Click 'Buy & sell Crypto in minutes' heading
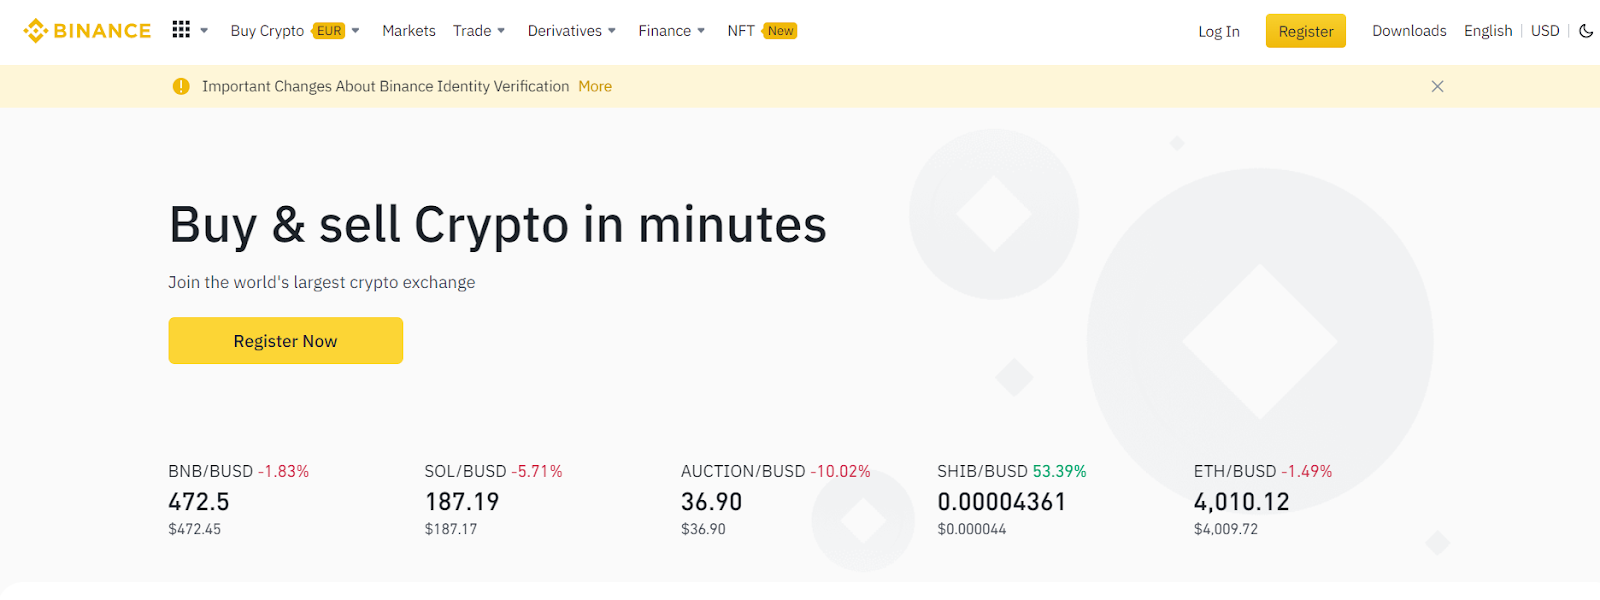 coord(498,225)
